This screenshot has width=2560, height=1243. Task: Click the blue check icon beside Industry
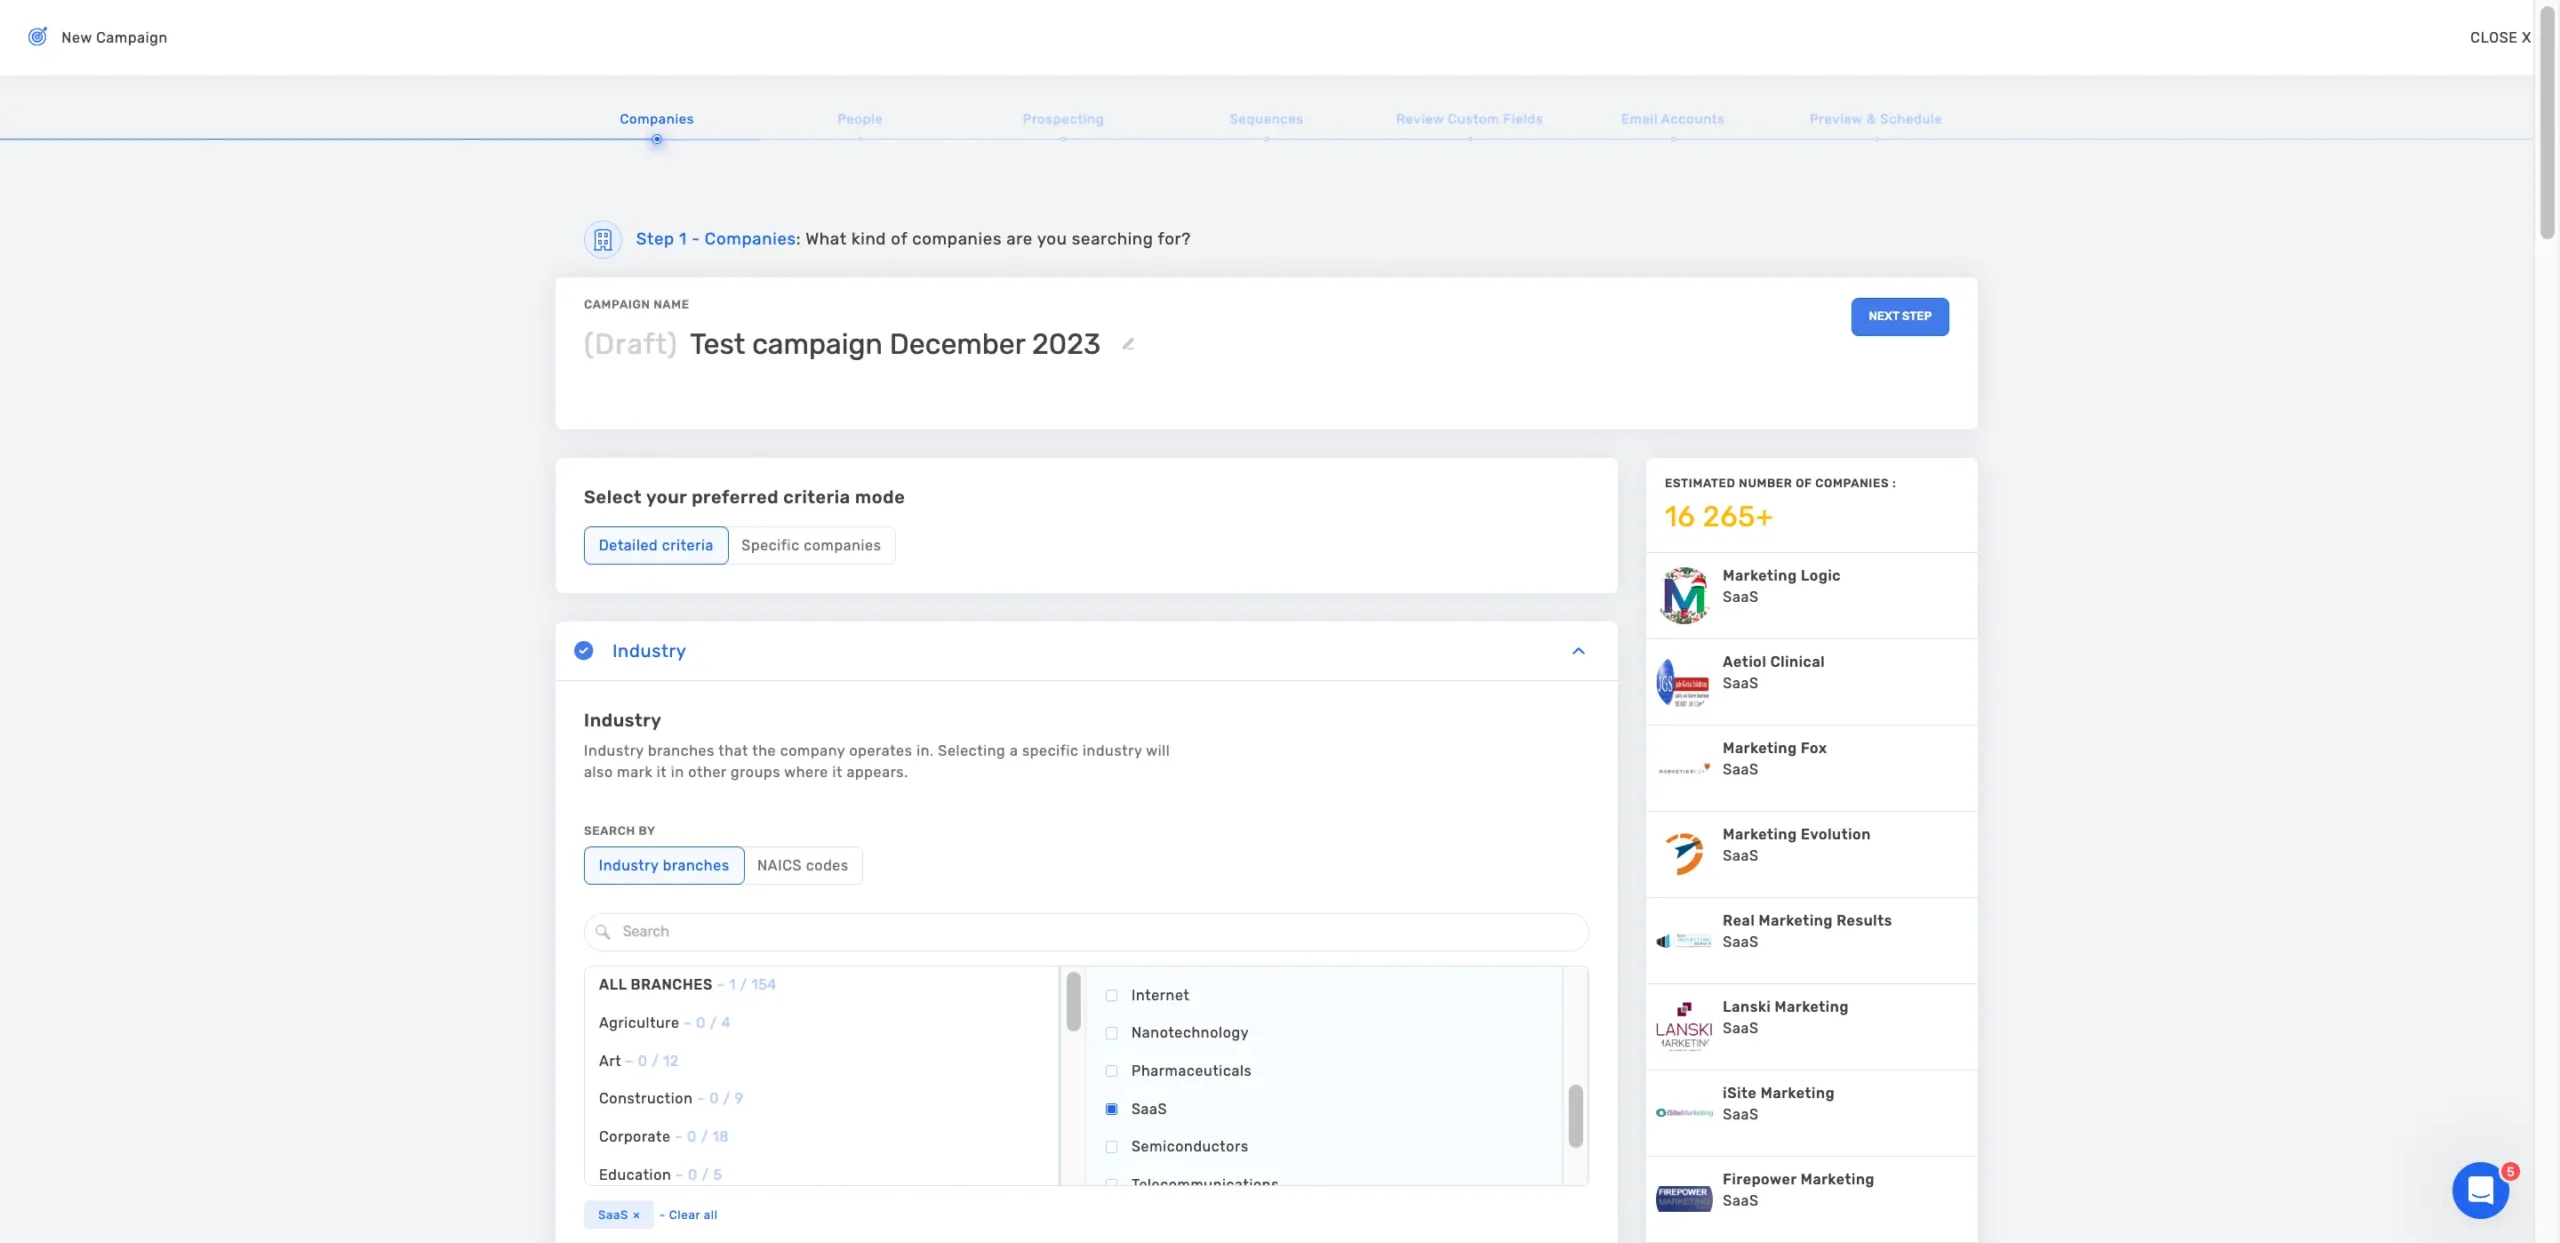point(584,651)
